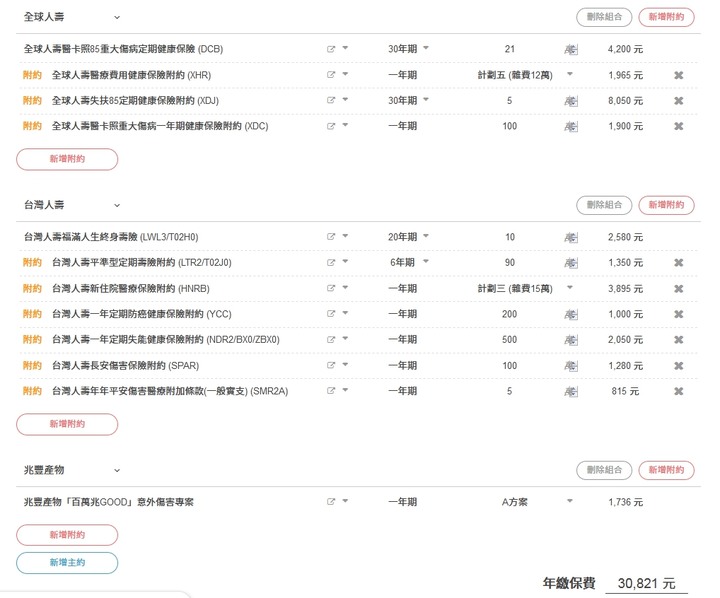Remove the LTR2/T02J0 rider with X
This screenshot has height=598, width=720.
pos(679,263)
